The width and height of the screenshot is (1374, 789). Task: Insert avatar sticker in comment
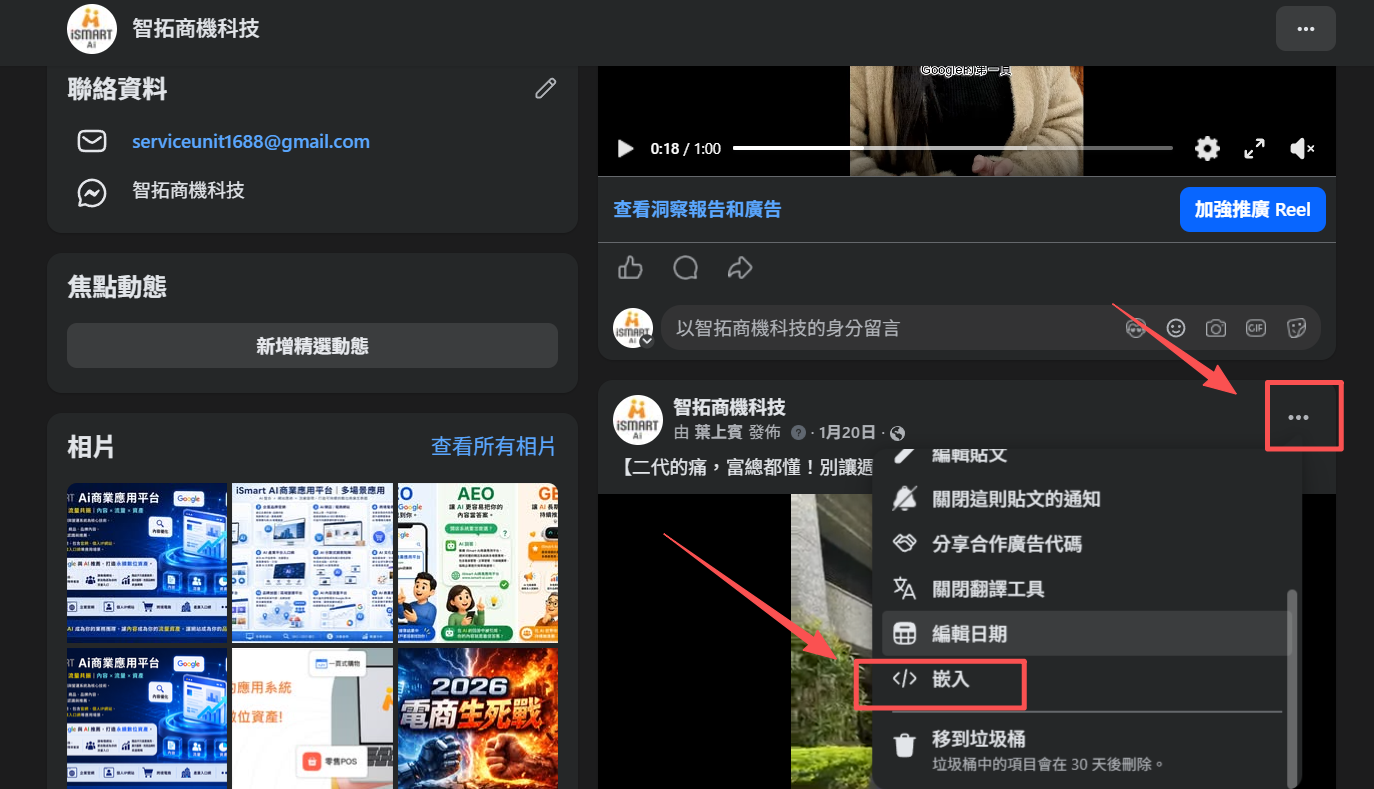[x=1135, y=328]
